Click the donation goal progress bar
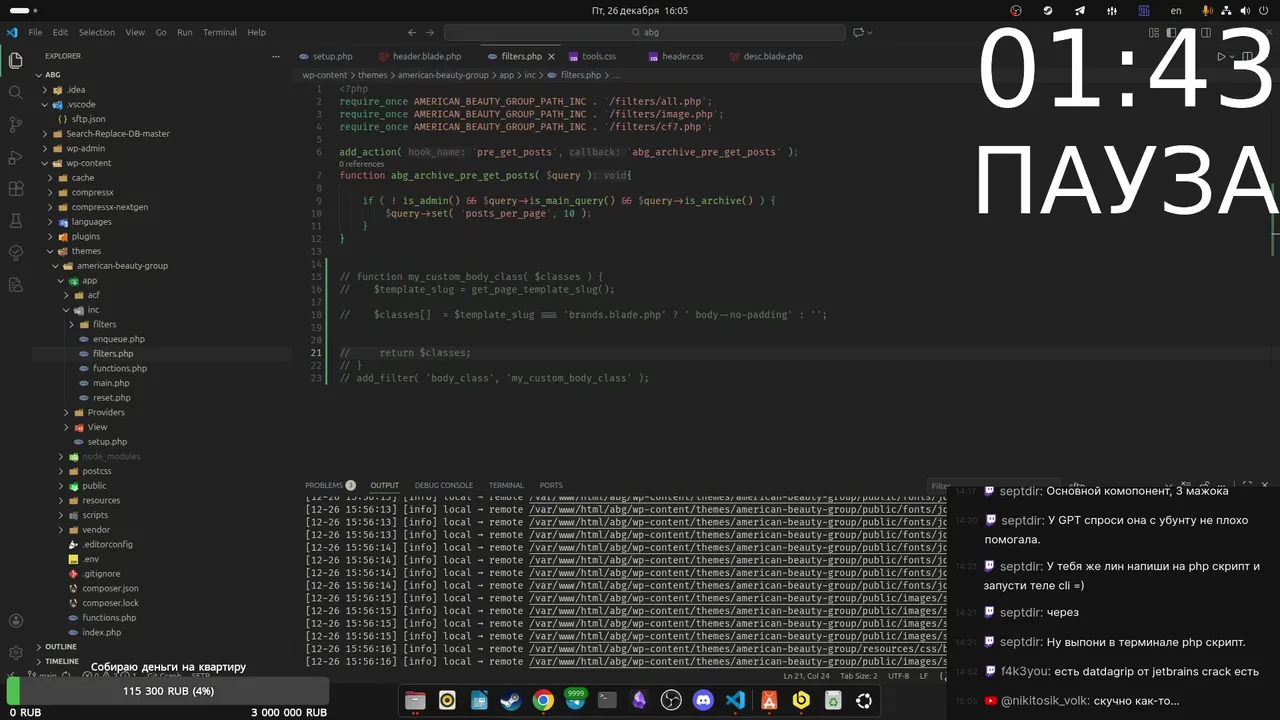Screen dimensions: 1280x720 (168, 691)
